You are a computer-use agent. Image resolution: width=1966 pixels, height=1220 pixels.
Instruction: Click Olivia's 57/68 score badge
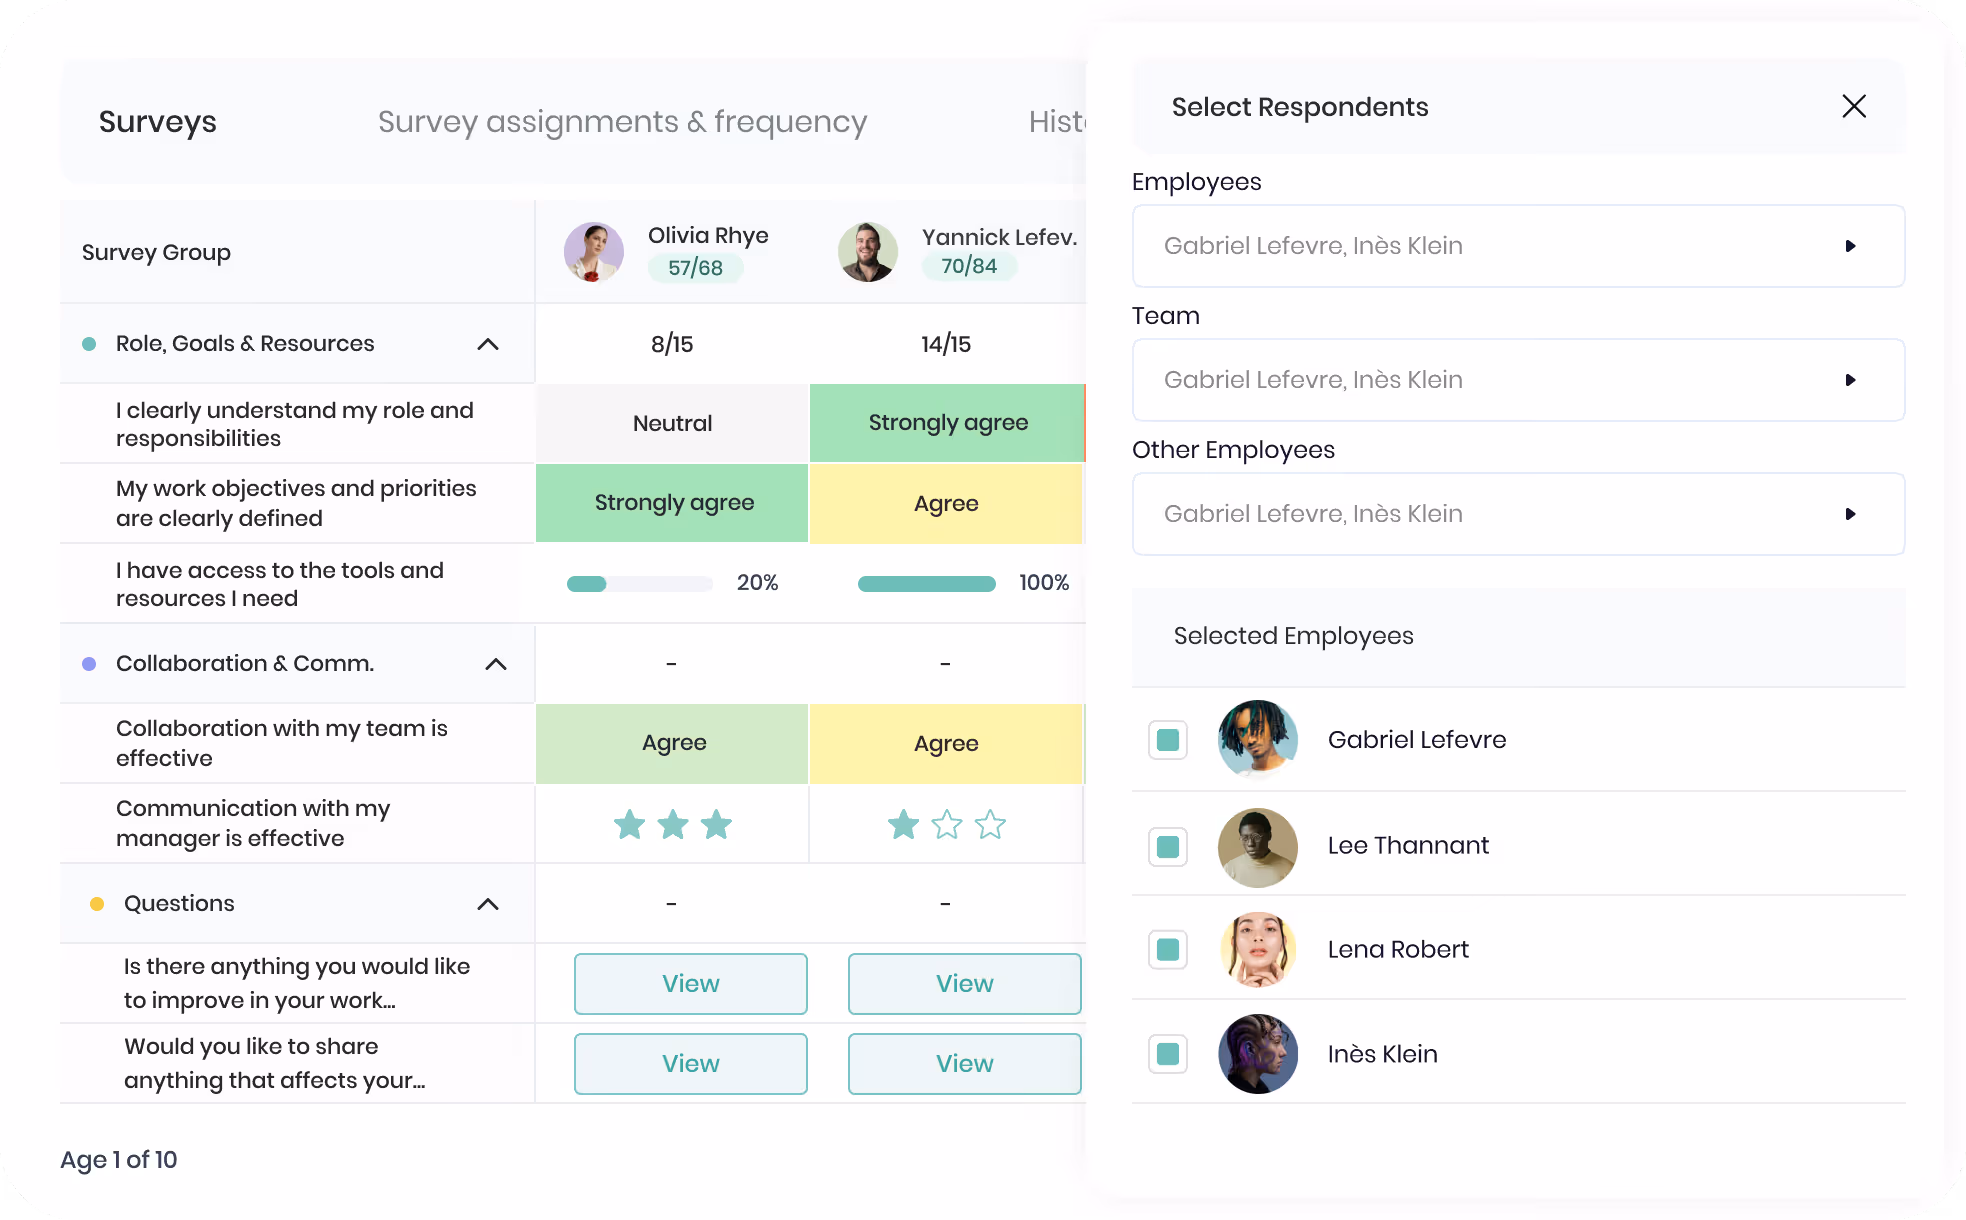(x=695, y=268)
